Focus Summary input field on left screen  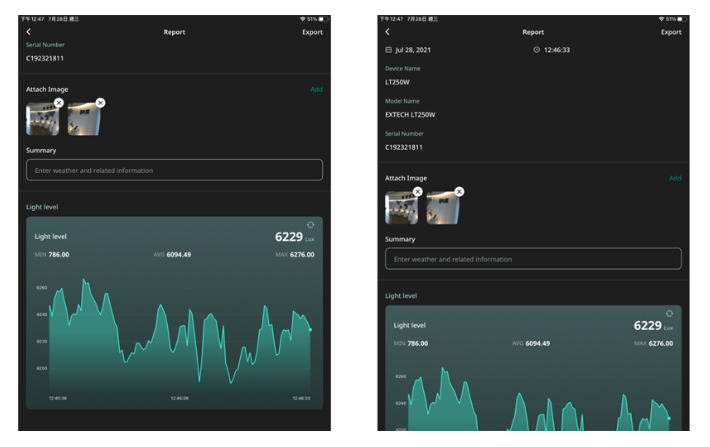click(x=174, y=170)
